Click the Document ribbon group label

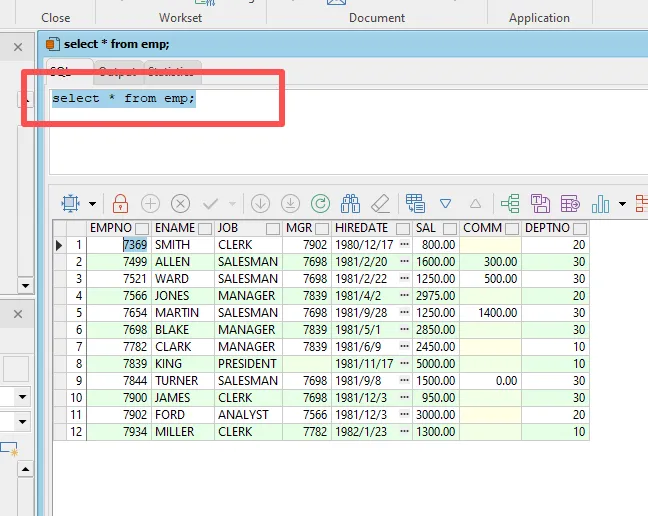pyautogui.click(x=377, y=18)
